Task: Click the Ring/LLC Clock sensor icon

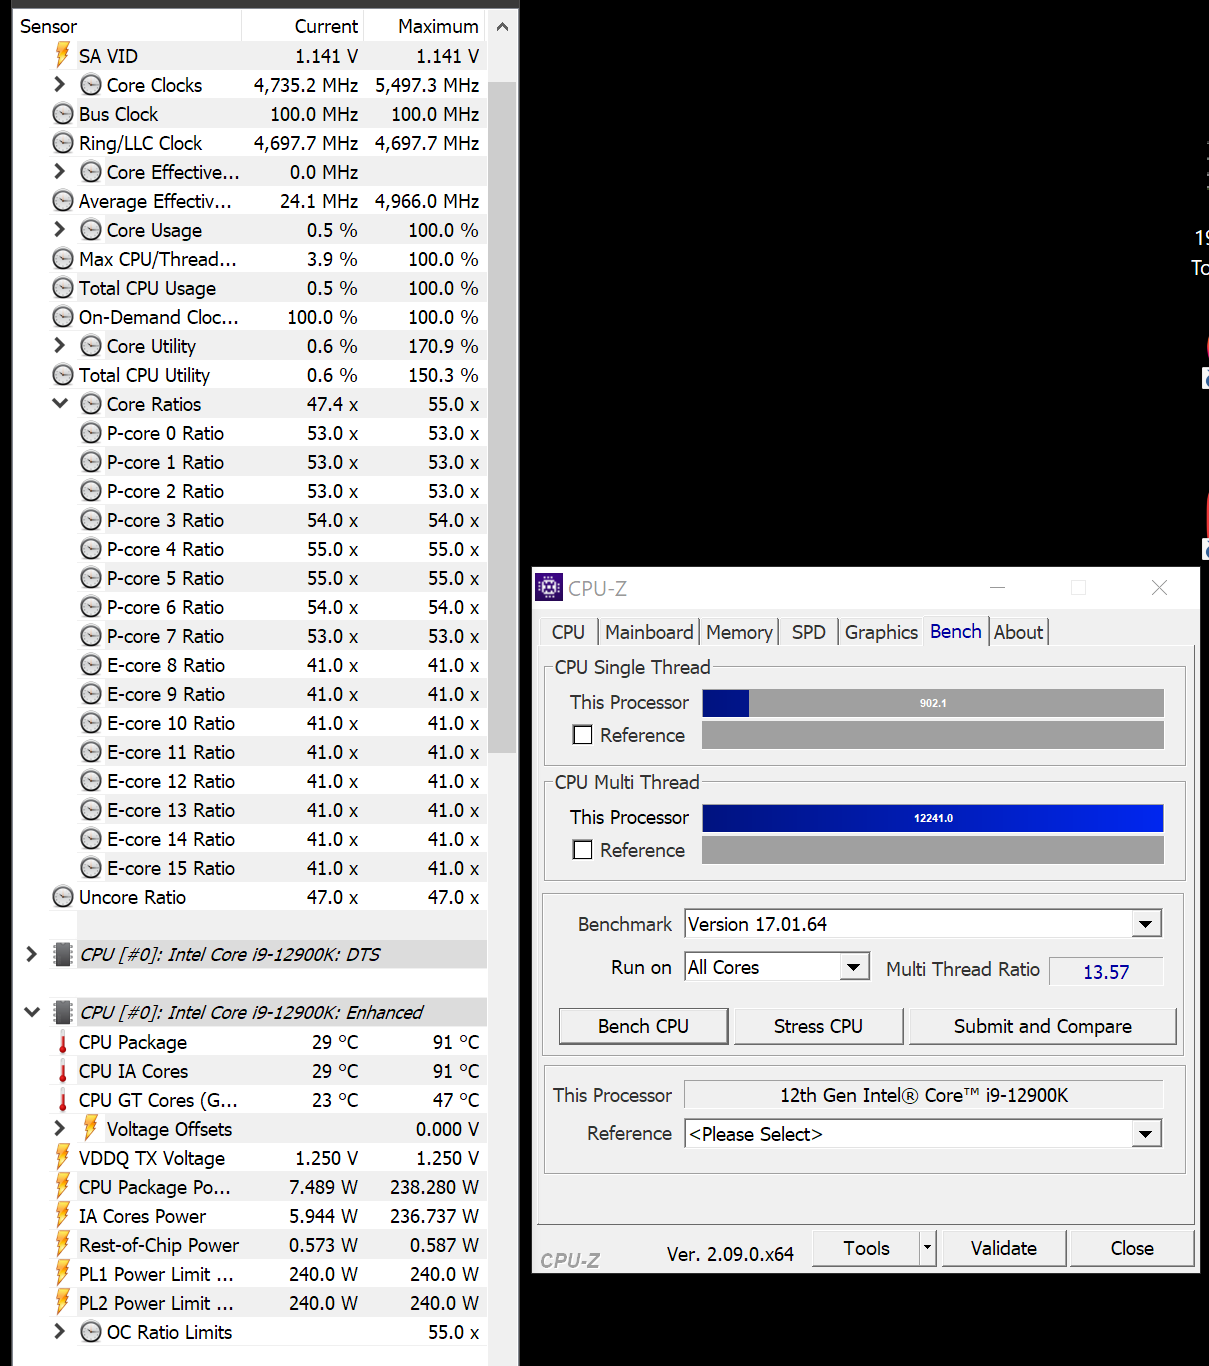Action: point(63,143)
